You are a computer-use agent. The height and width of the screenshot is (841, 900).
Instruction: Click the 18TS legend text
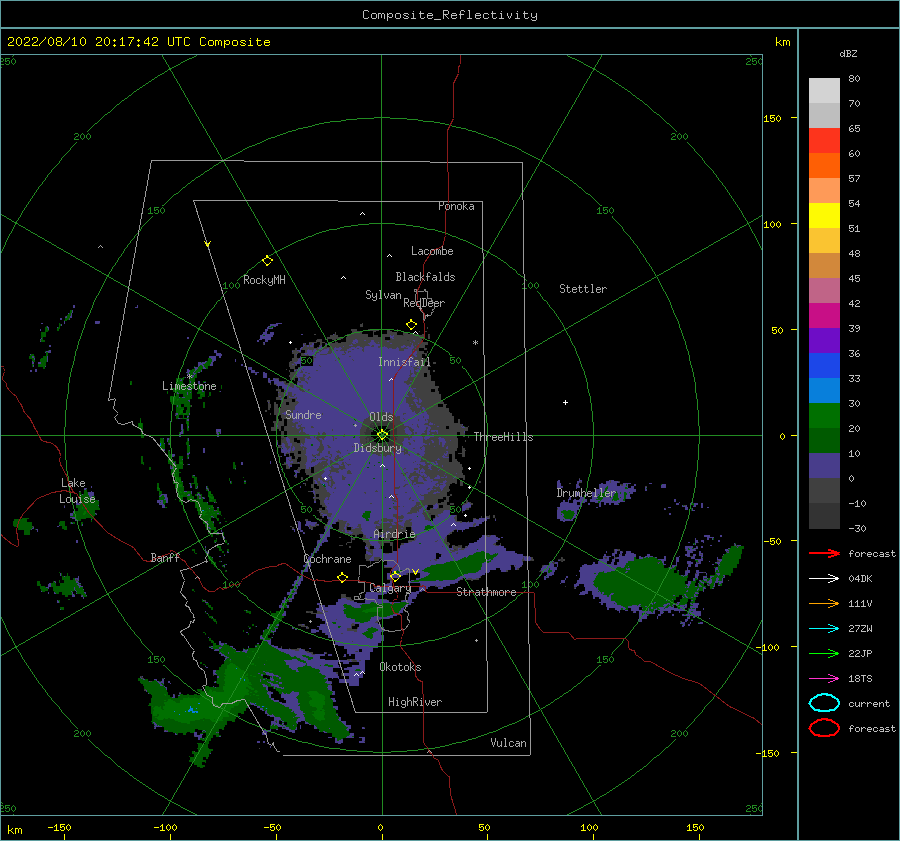(x=860, y=678)
